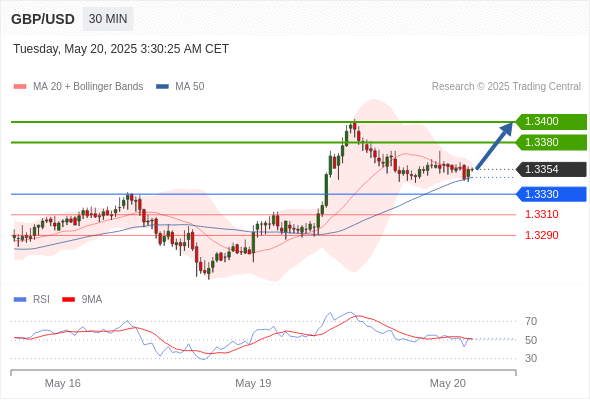Select the 1.3400 green resistance tag

(x=551, y=122)
